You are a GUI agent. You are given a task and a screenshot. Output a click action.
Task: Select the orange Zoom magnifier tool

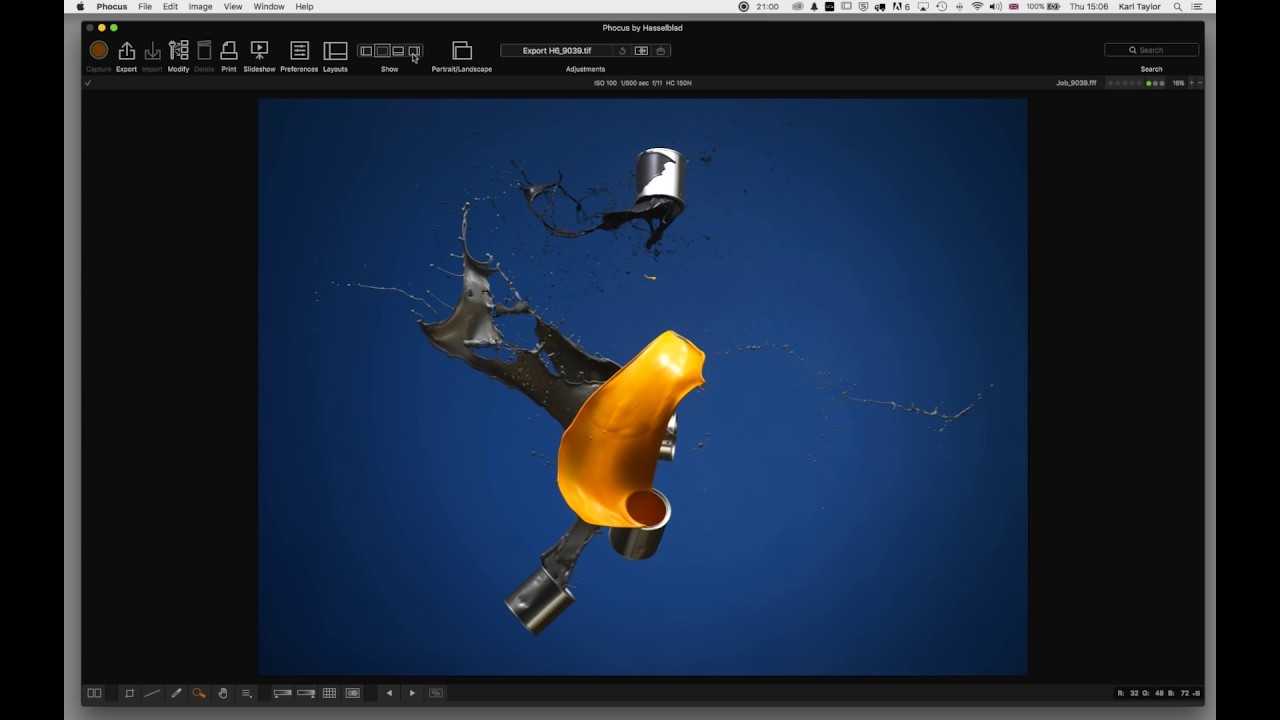point(199,693)
